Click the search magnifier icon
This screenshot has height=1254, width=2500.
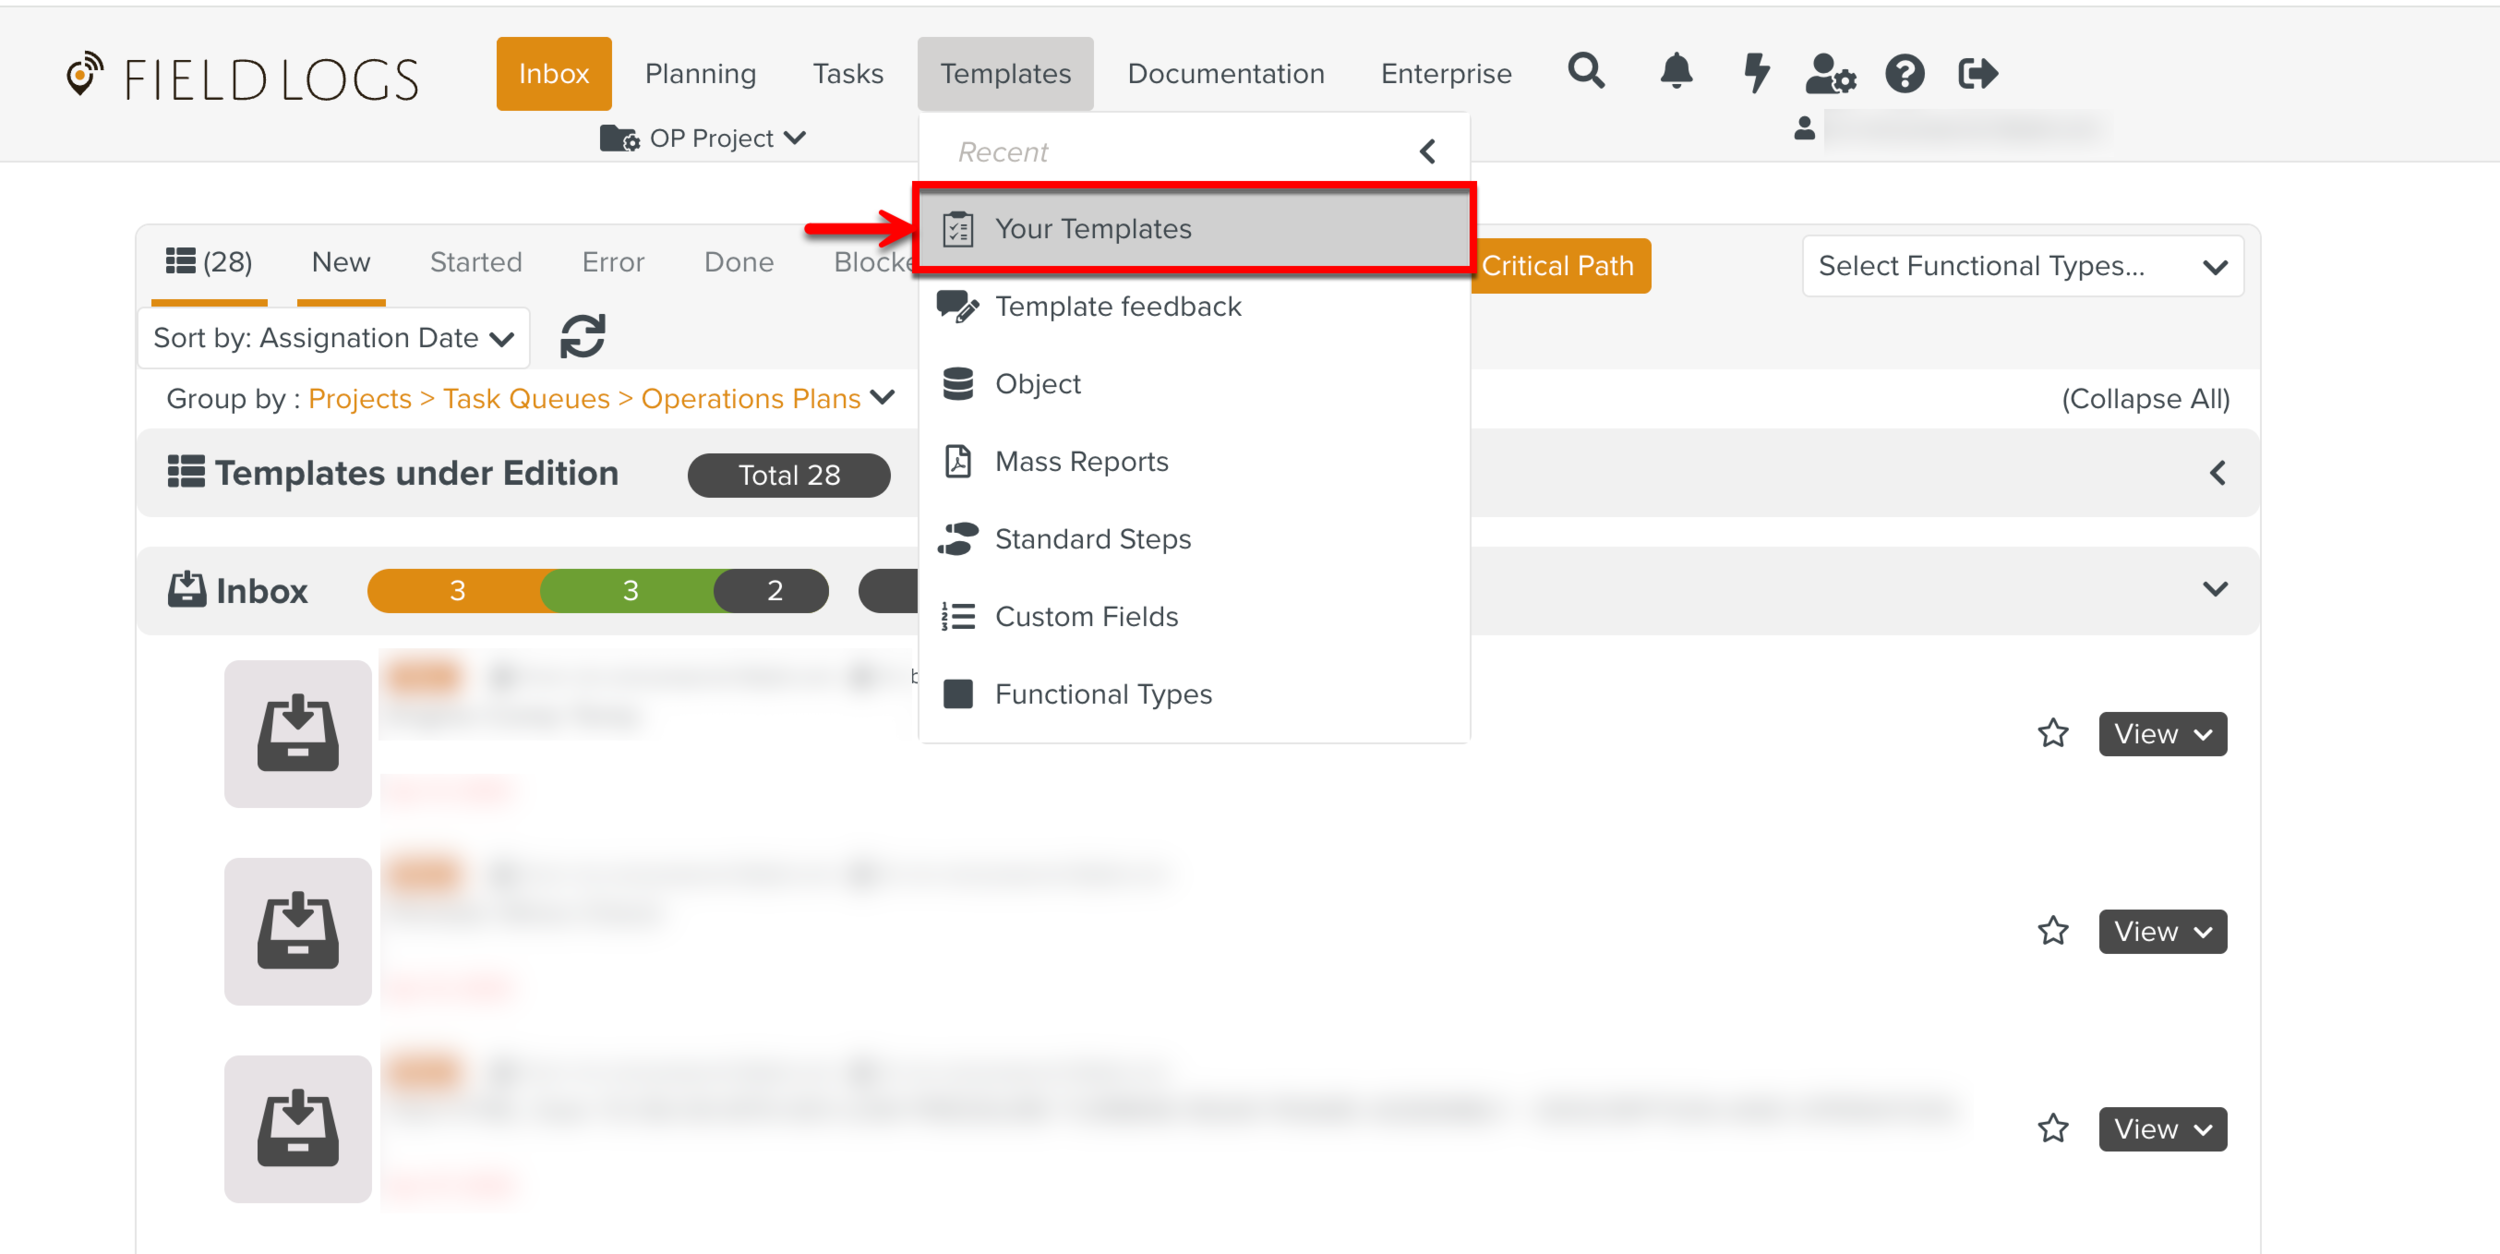click(x=1586, y=72)
